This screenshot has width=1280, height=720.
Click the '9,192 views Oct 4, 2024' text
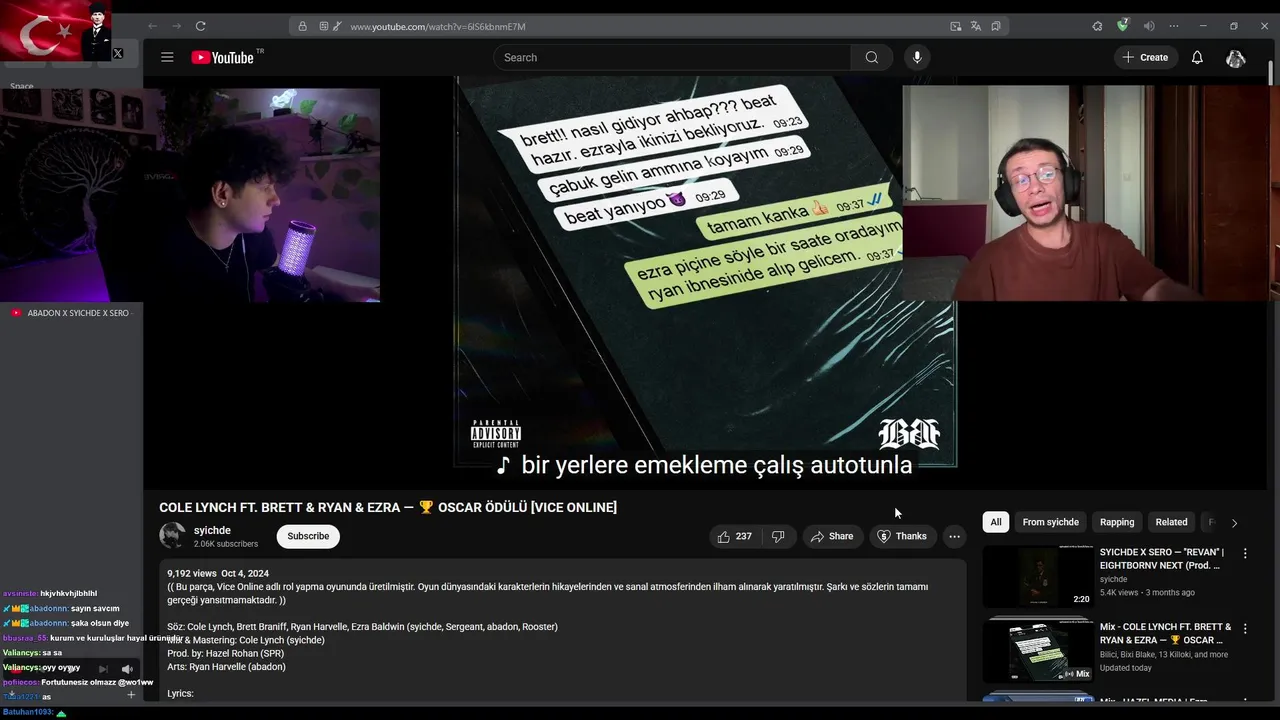(218, 574)
